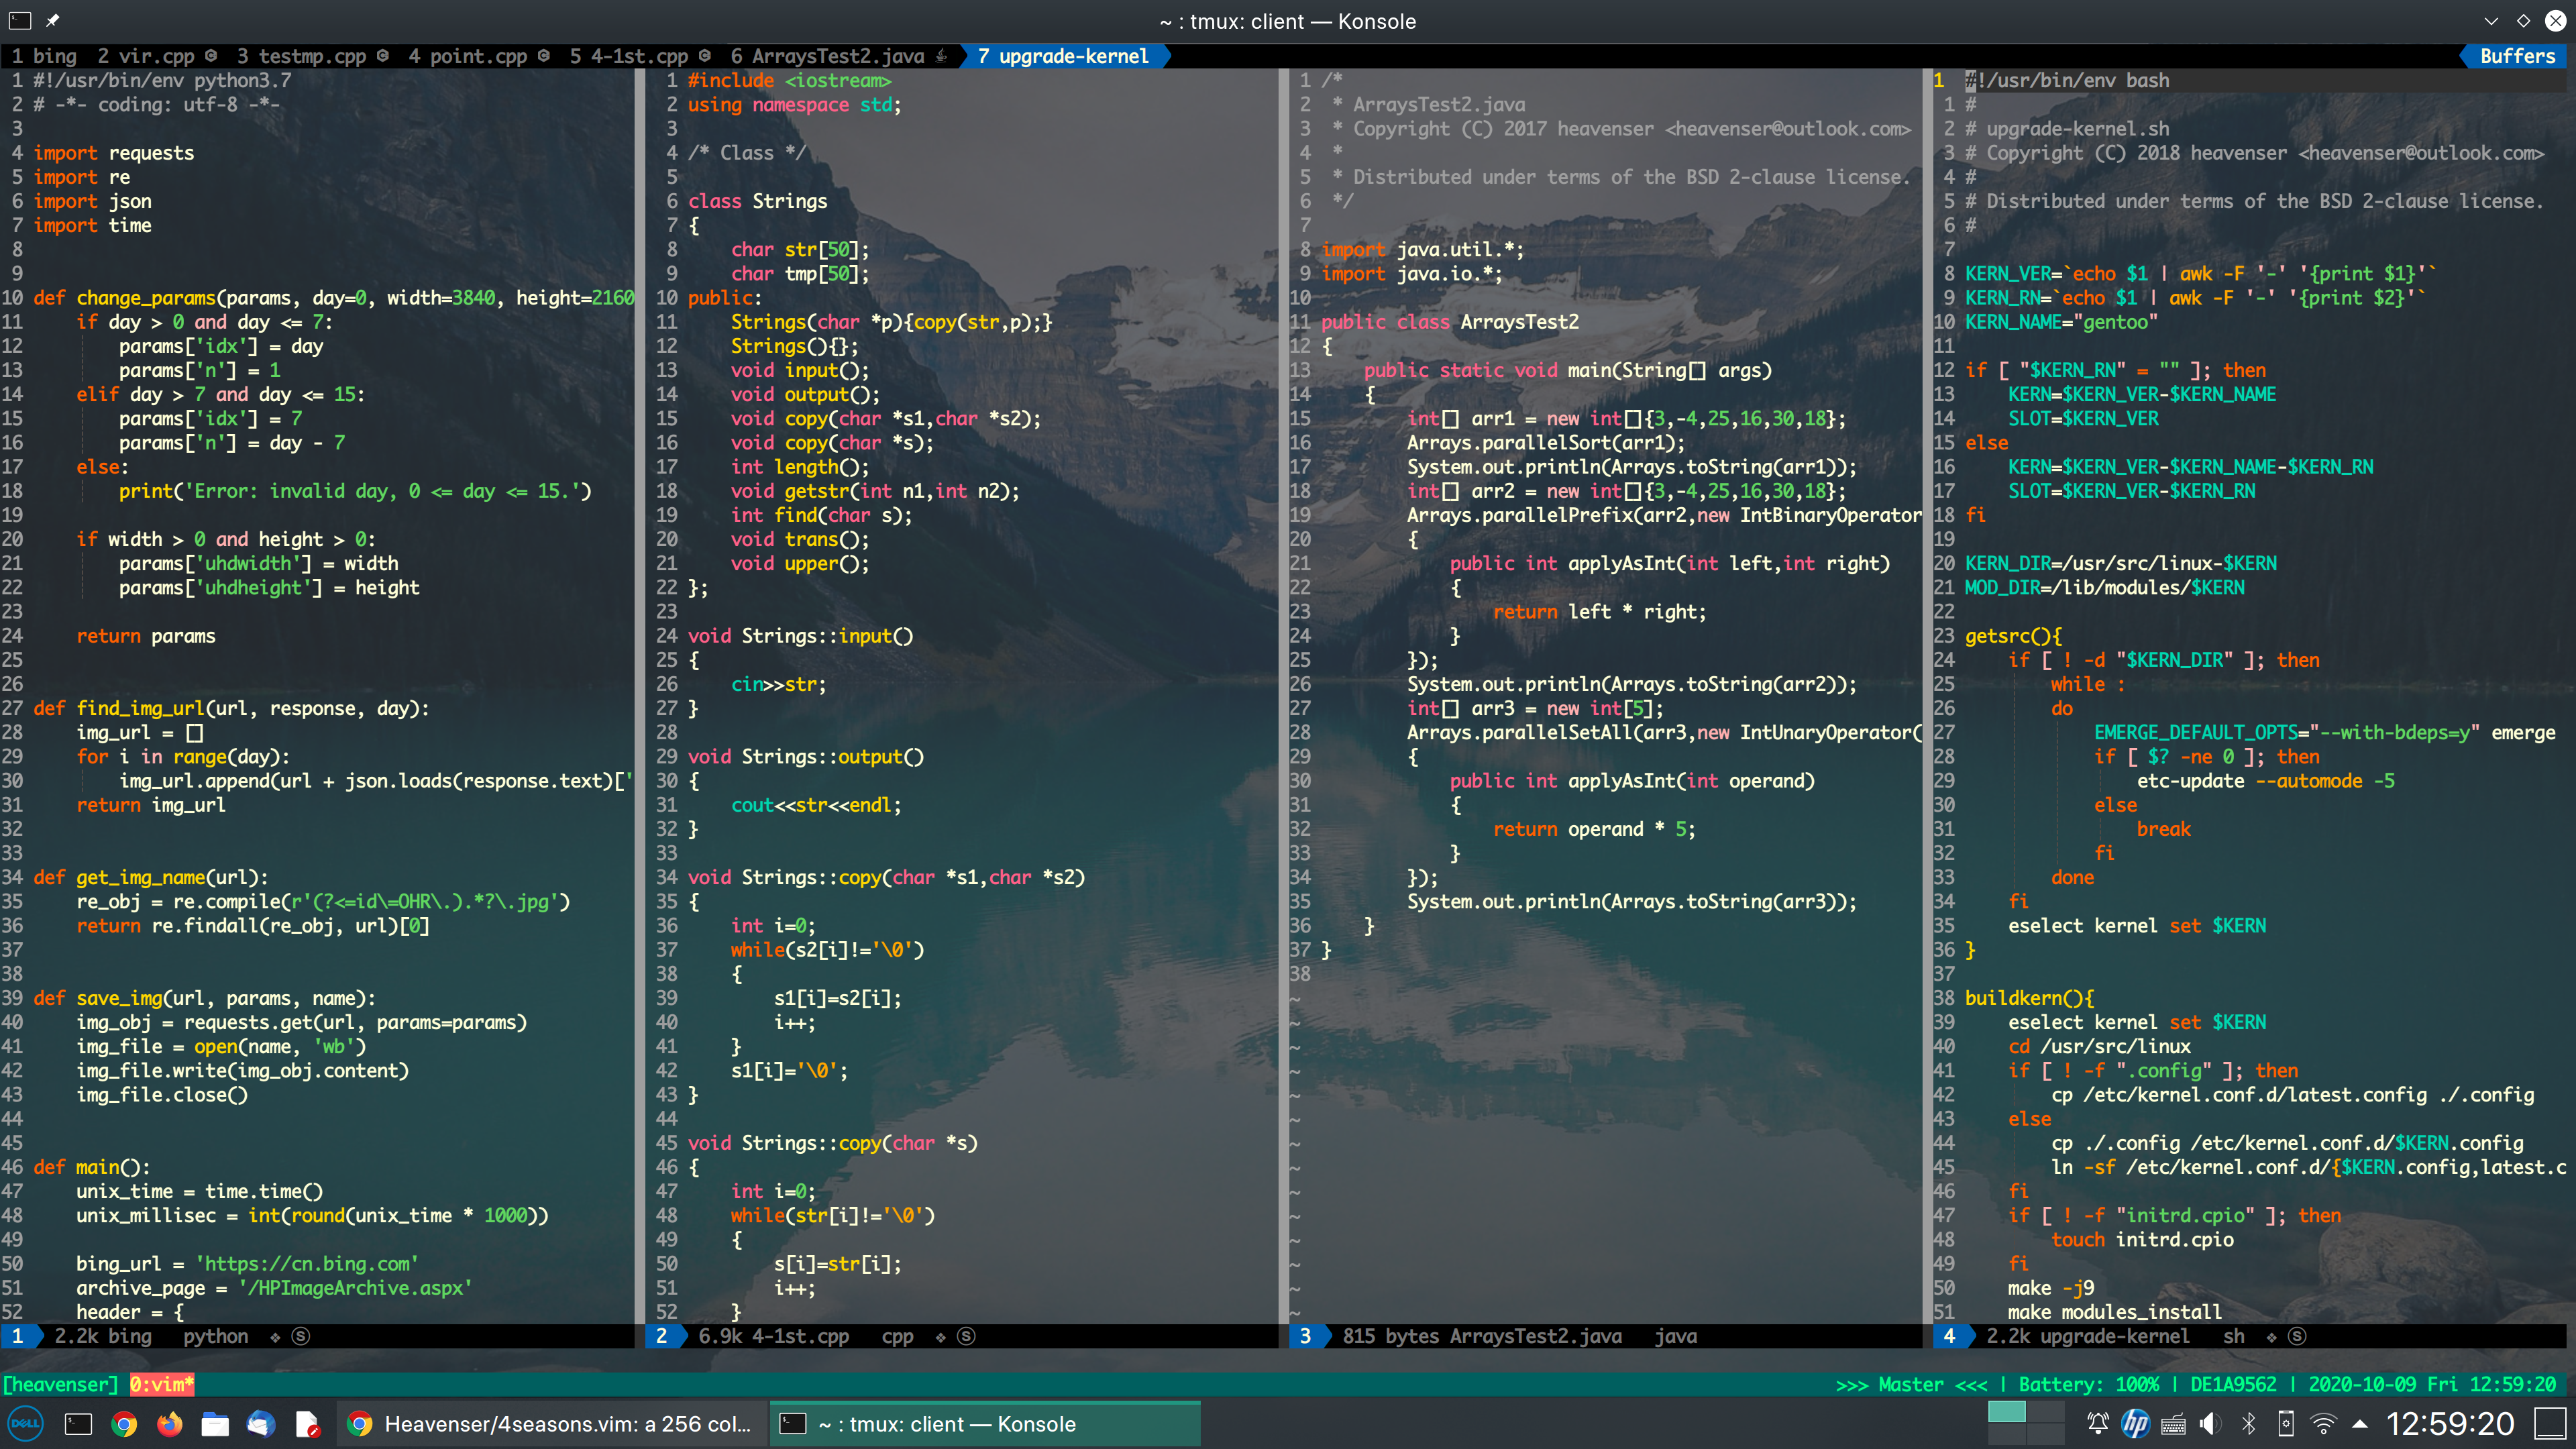Expand the hidden system tray icons arrow
Image resolution: width=2576 pixels, height=1449 pixels.
tap(2360, 1424)
